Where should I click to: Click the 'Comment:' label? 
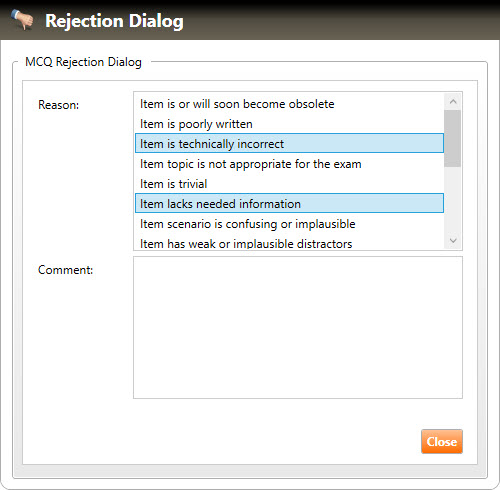(x=65, y=270)
